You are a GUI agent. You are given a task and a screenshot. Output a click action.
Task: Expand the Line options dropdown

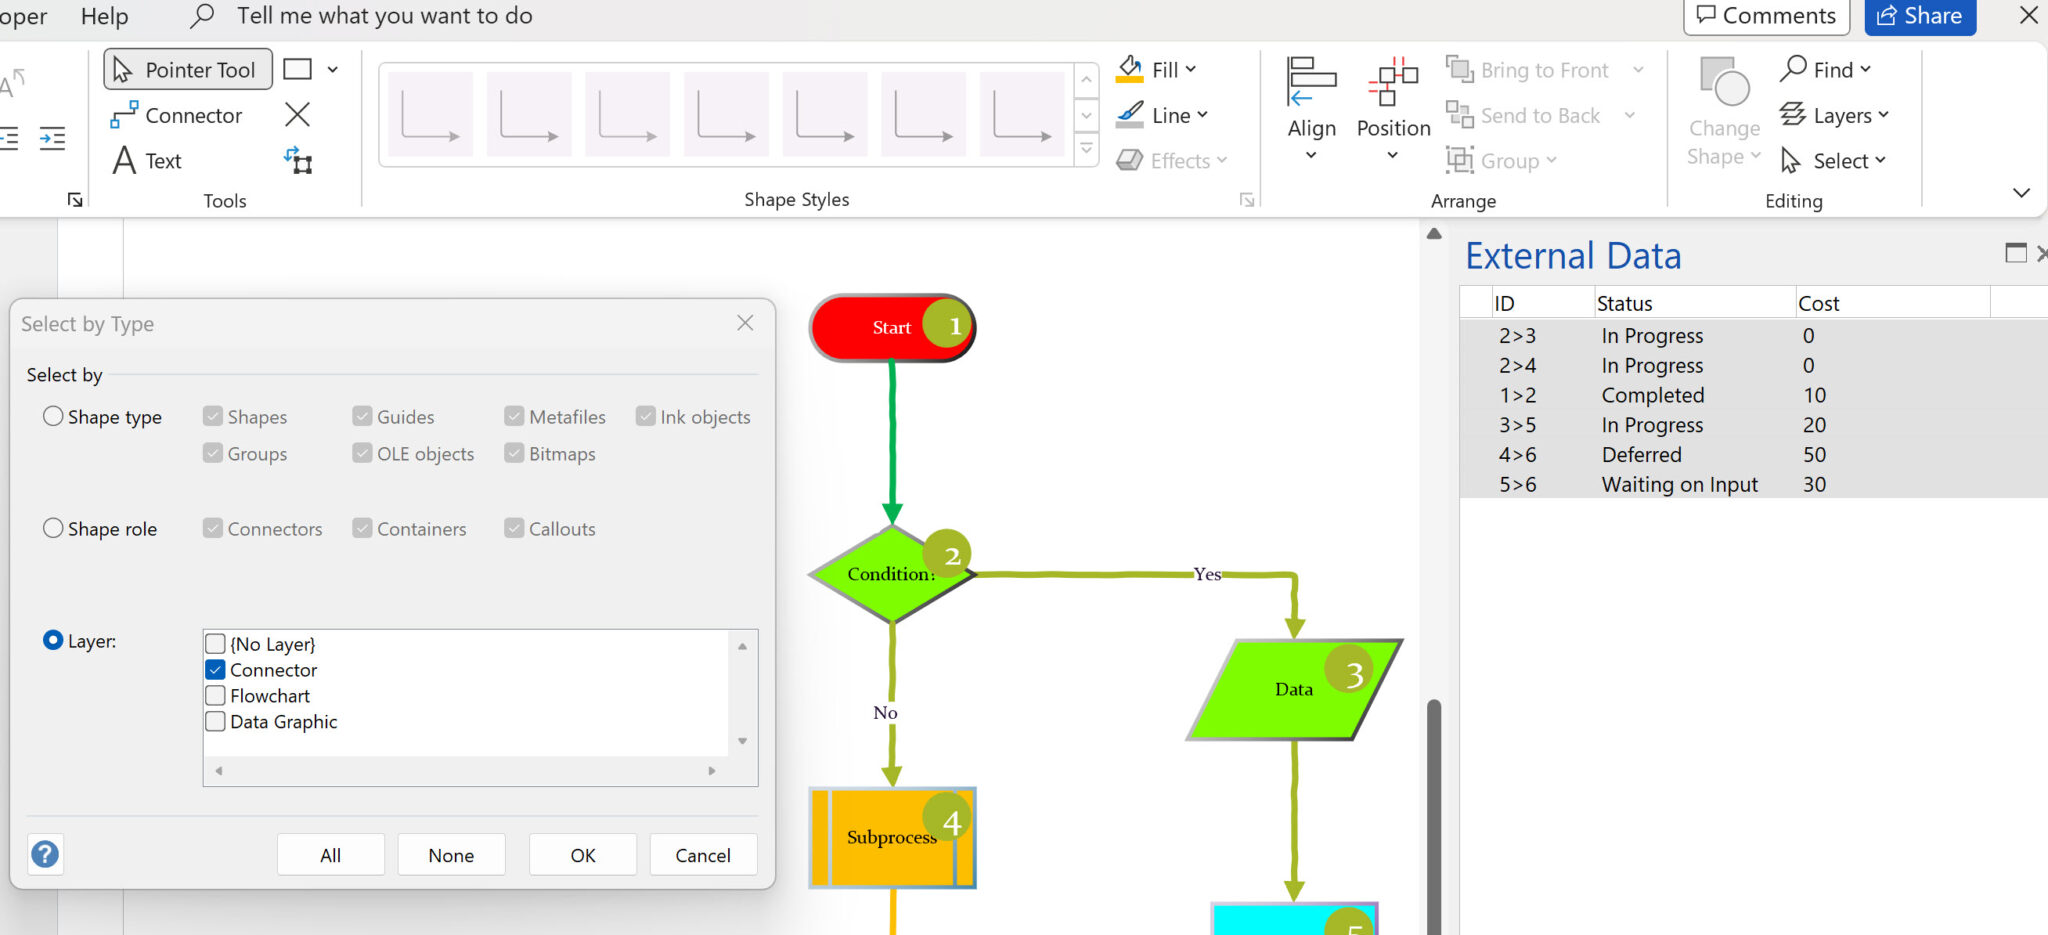[x=1202, y=115]
